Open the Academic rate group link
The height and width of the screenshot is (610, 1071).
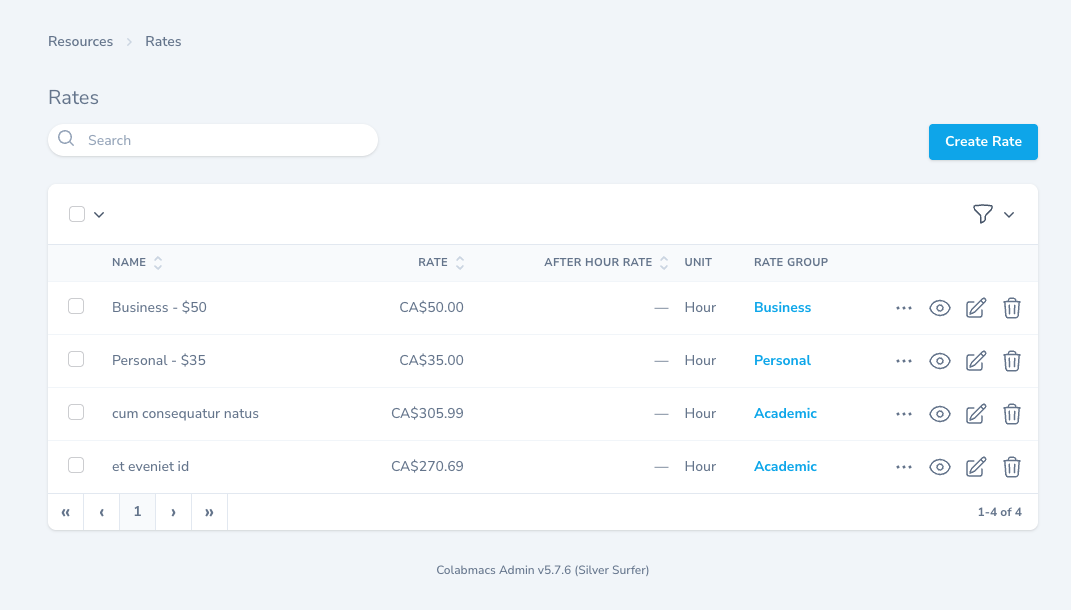(785, 413)
